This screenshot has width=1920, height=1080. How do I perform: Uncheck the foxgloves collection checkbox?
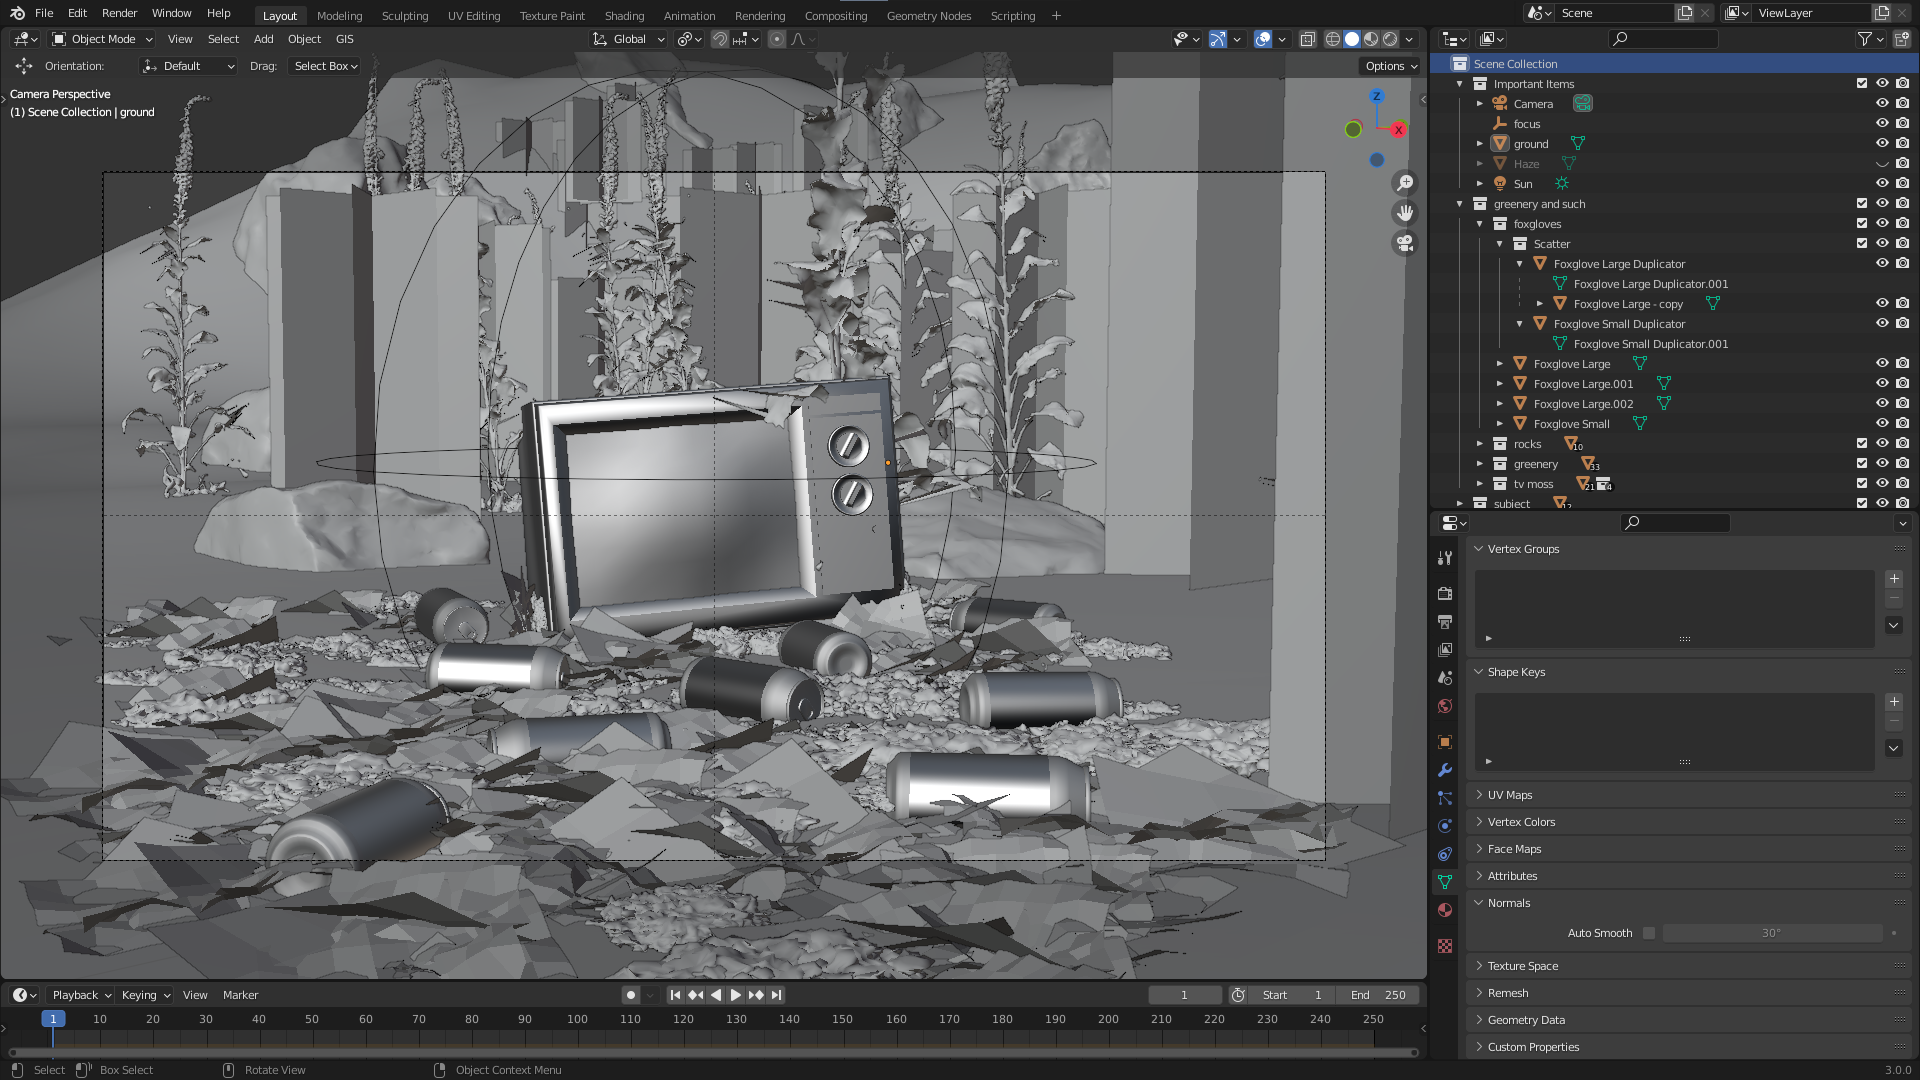click(1862, 224)
